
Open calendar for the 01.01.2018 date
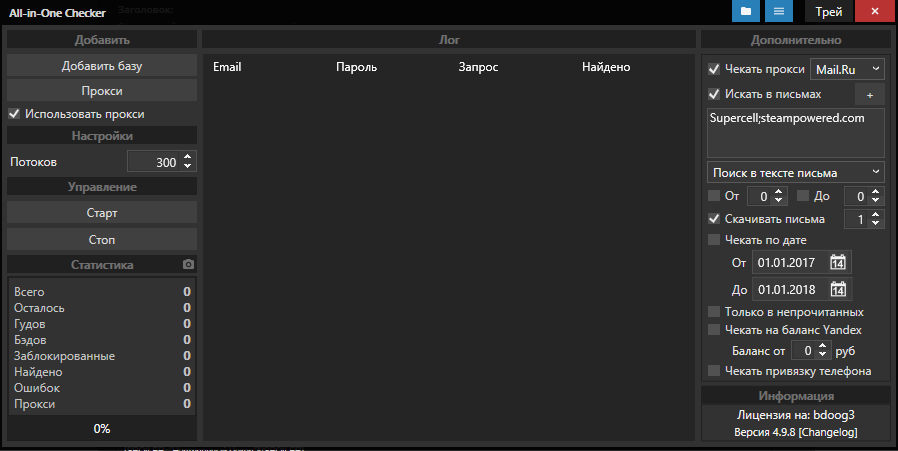tap(838, 290)
